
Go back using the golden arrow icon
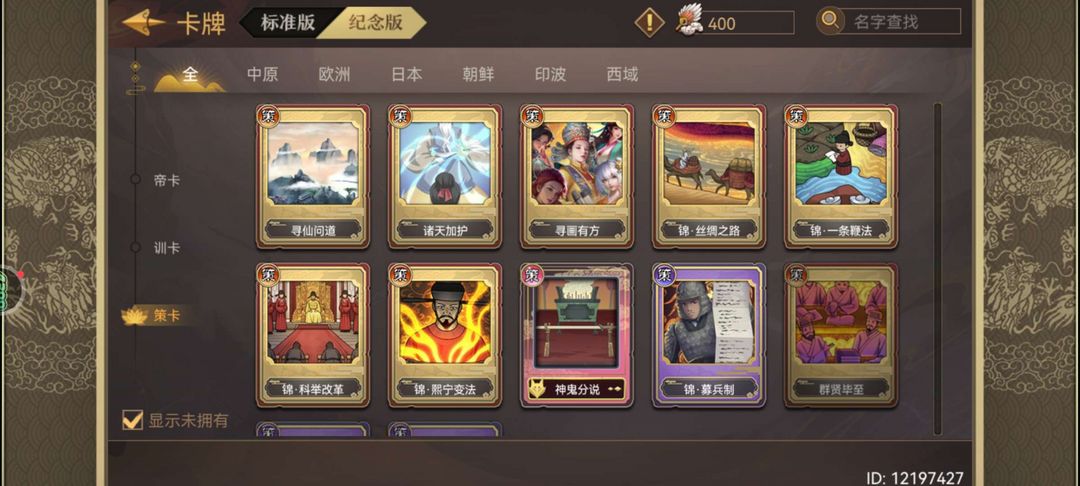tap(143, 23)
